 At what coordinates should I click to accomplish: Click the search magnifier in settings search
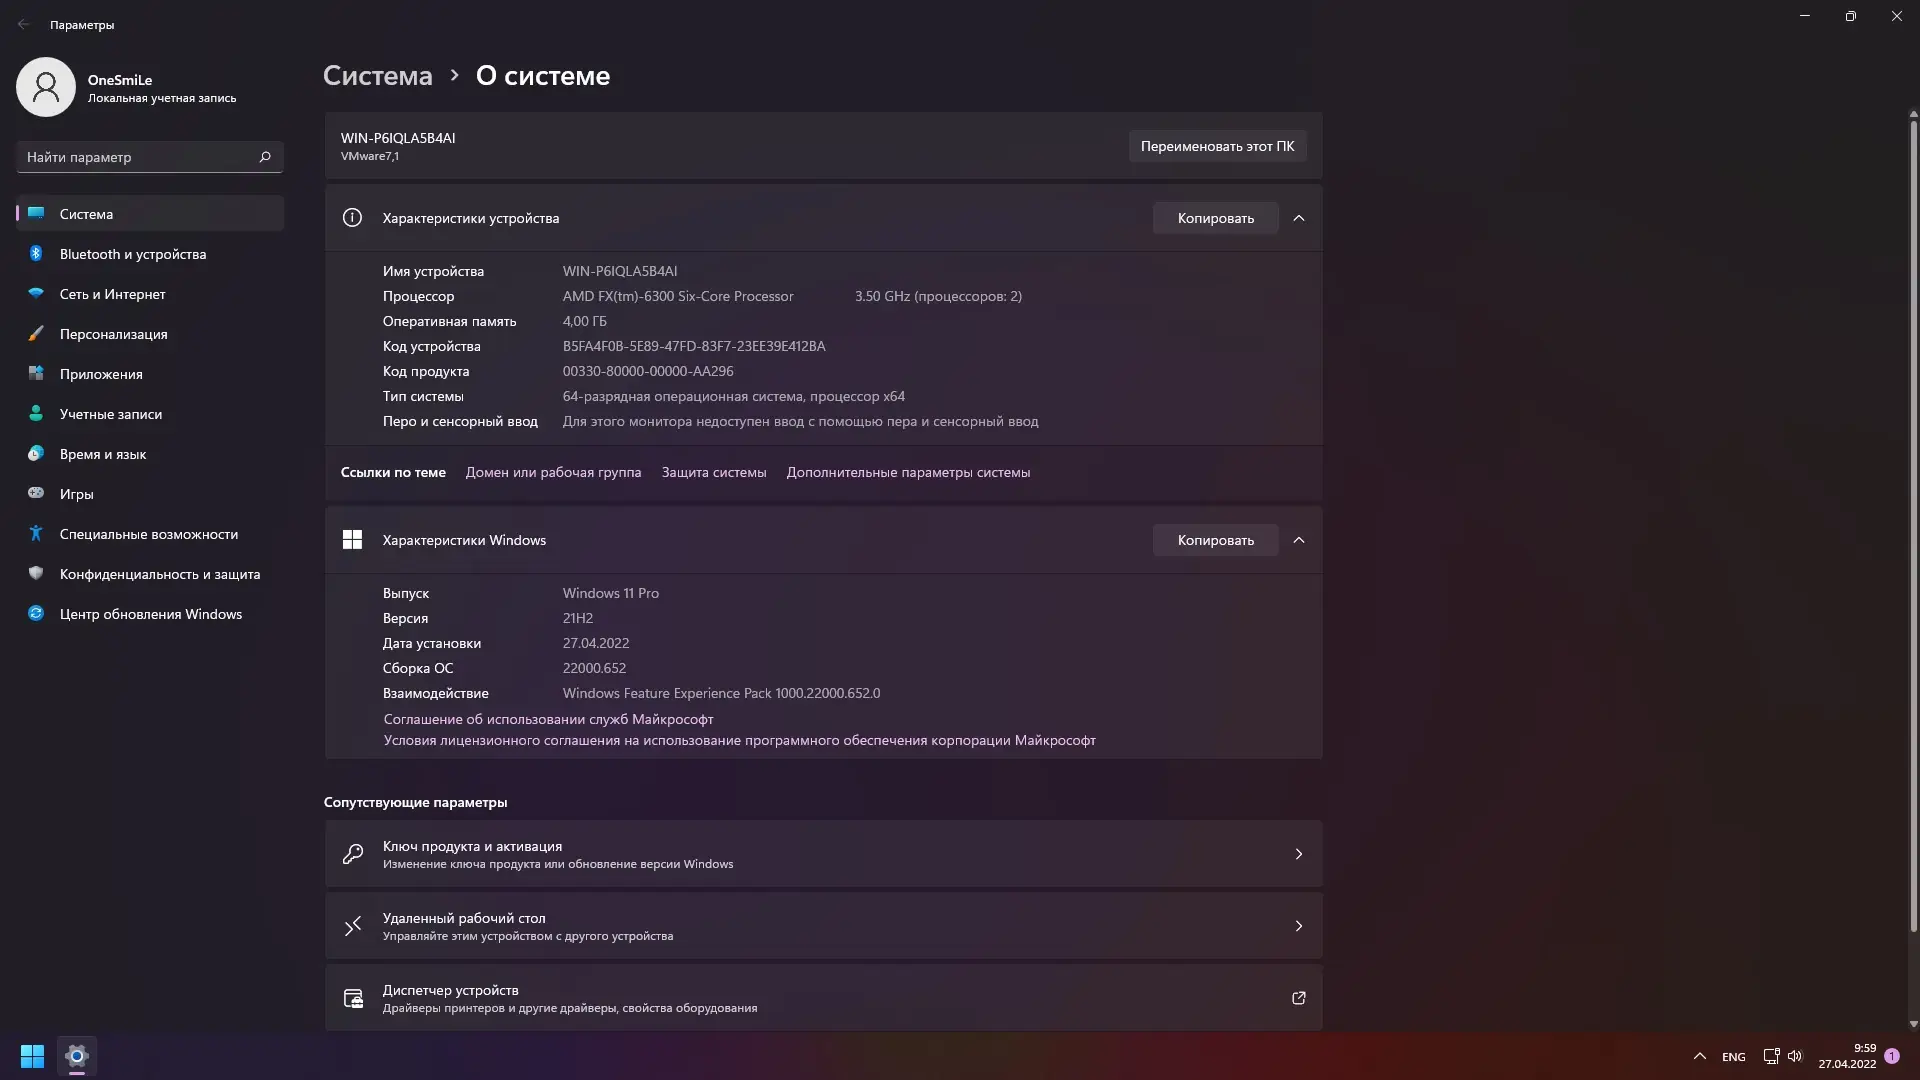[265, 157]
